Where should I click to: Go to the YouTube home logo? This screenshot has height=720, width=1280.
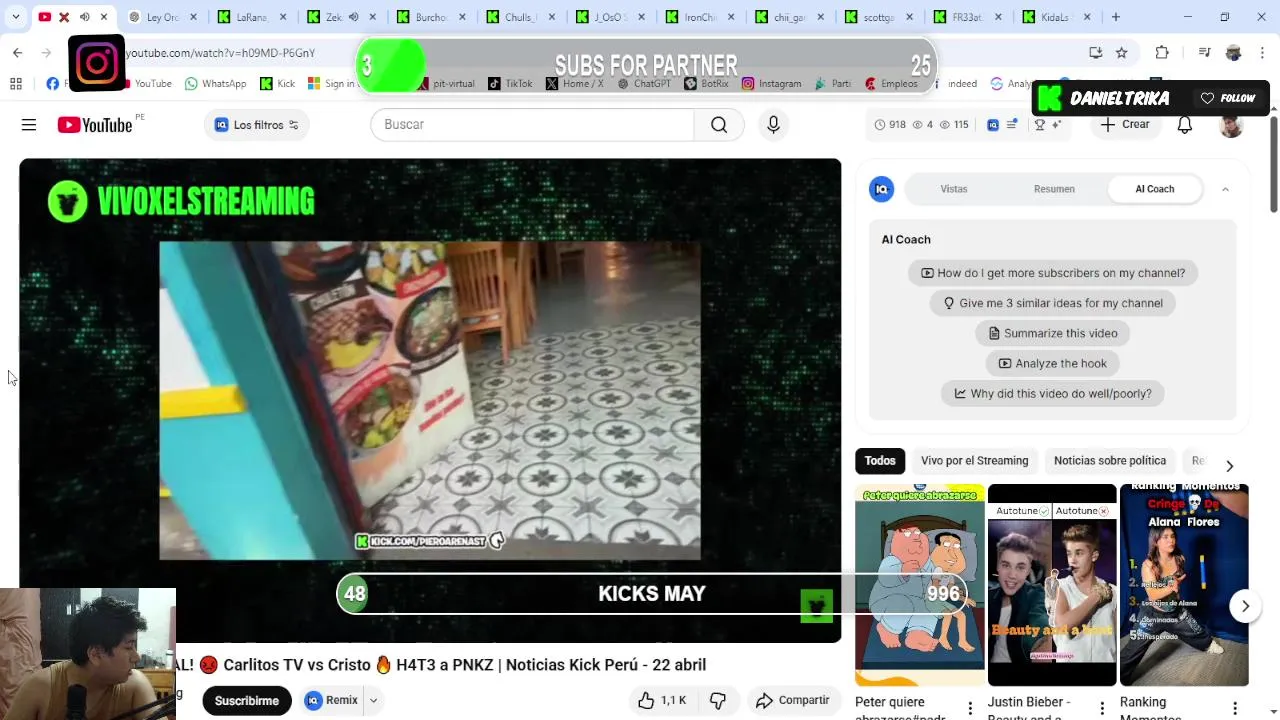[x=95, y=125]
